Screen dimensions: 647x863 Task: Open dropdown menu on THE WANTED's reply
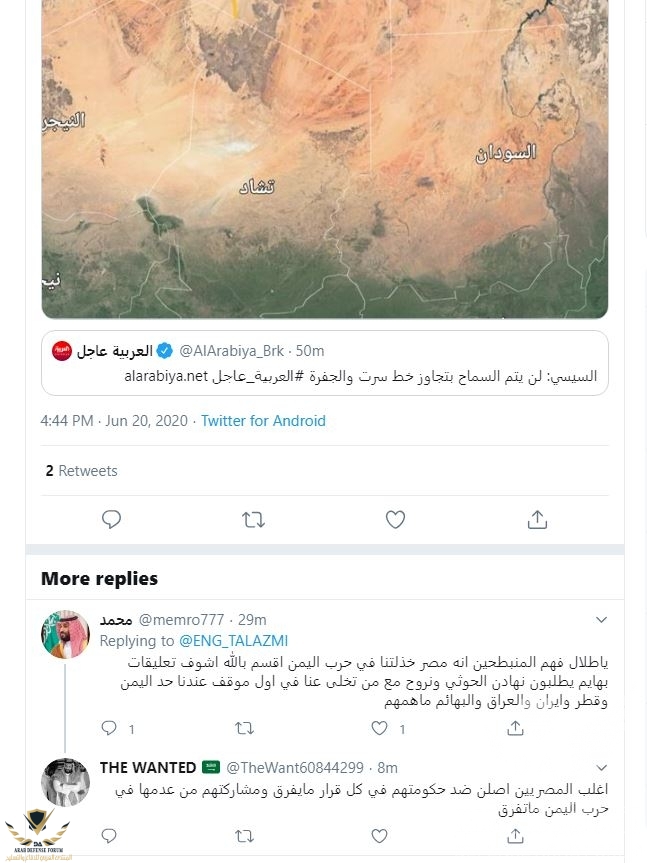pos(601,767)
